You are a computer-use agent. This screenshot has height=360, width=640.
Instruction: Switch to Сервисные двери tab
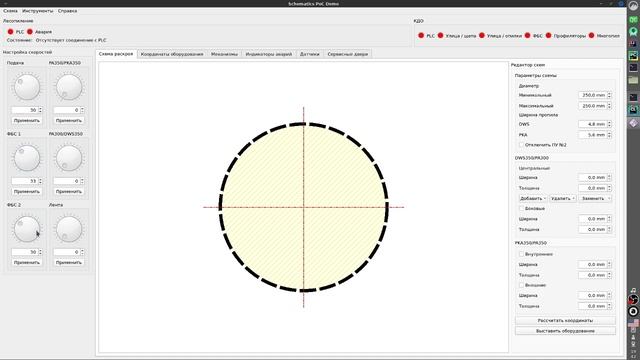(x=347, y=54)
